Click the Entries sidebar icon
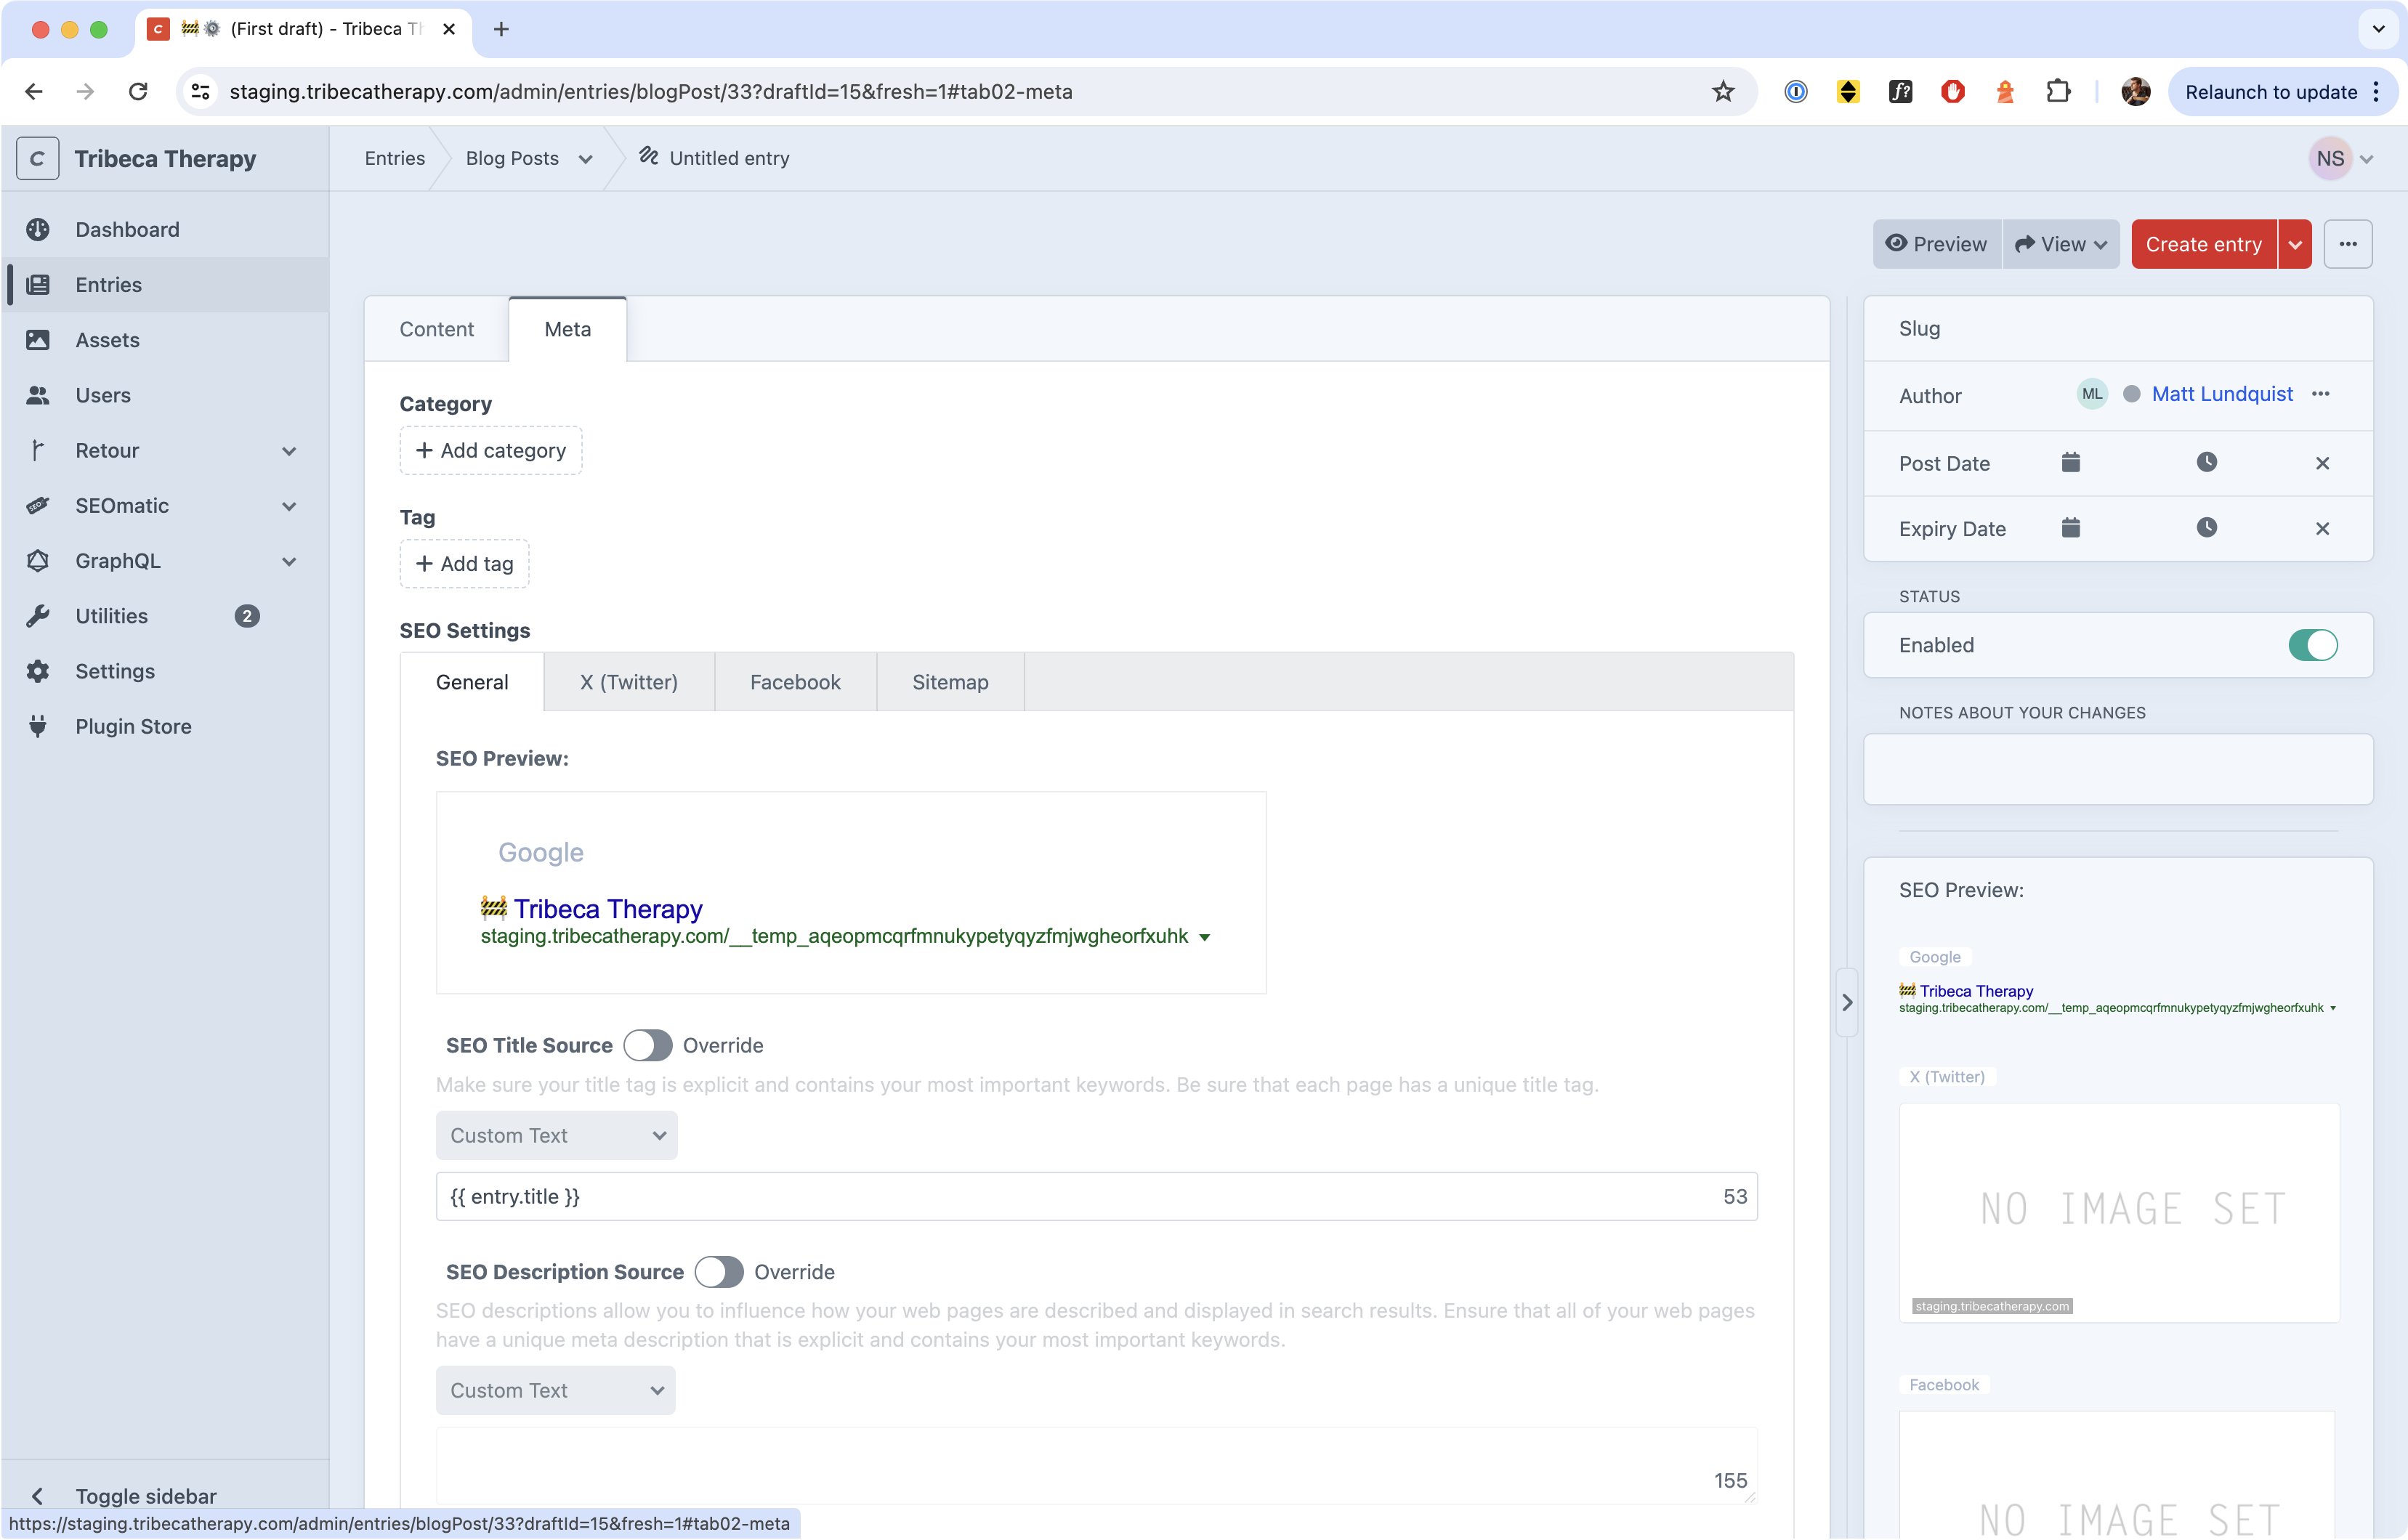This screenshot has width=2408, height=1540. (x=38, y=285)
